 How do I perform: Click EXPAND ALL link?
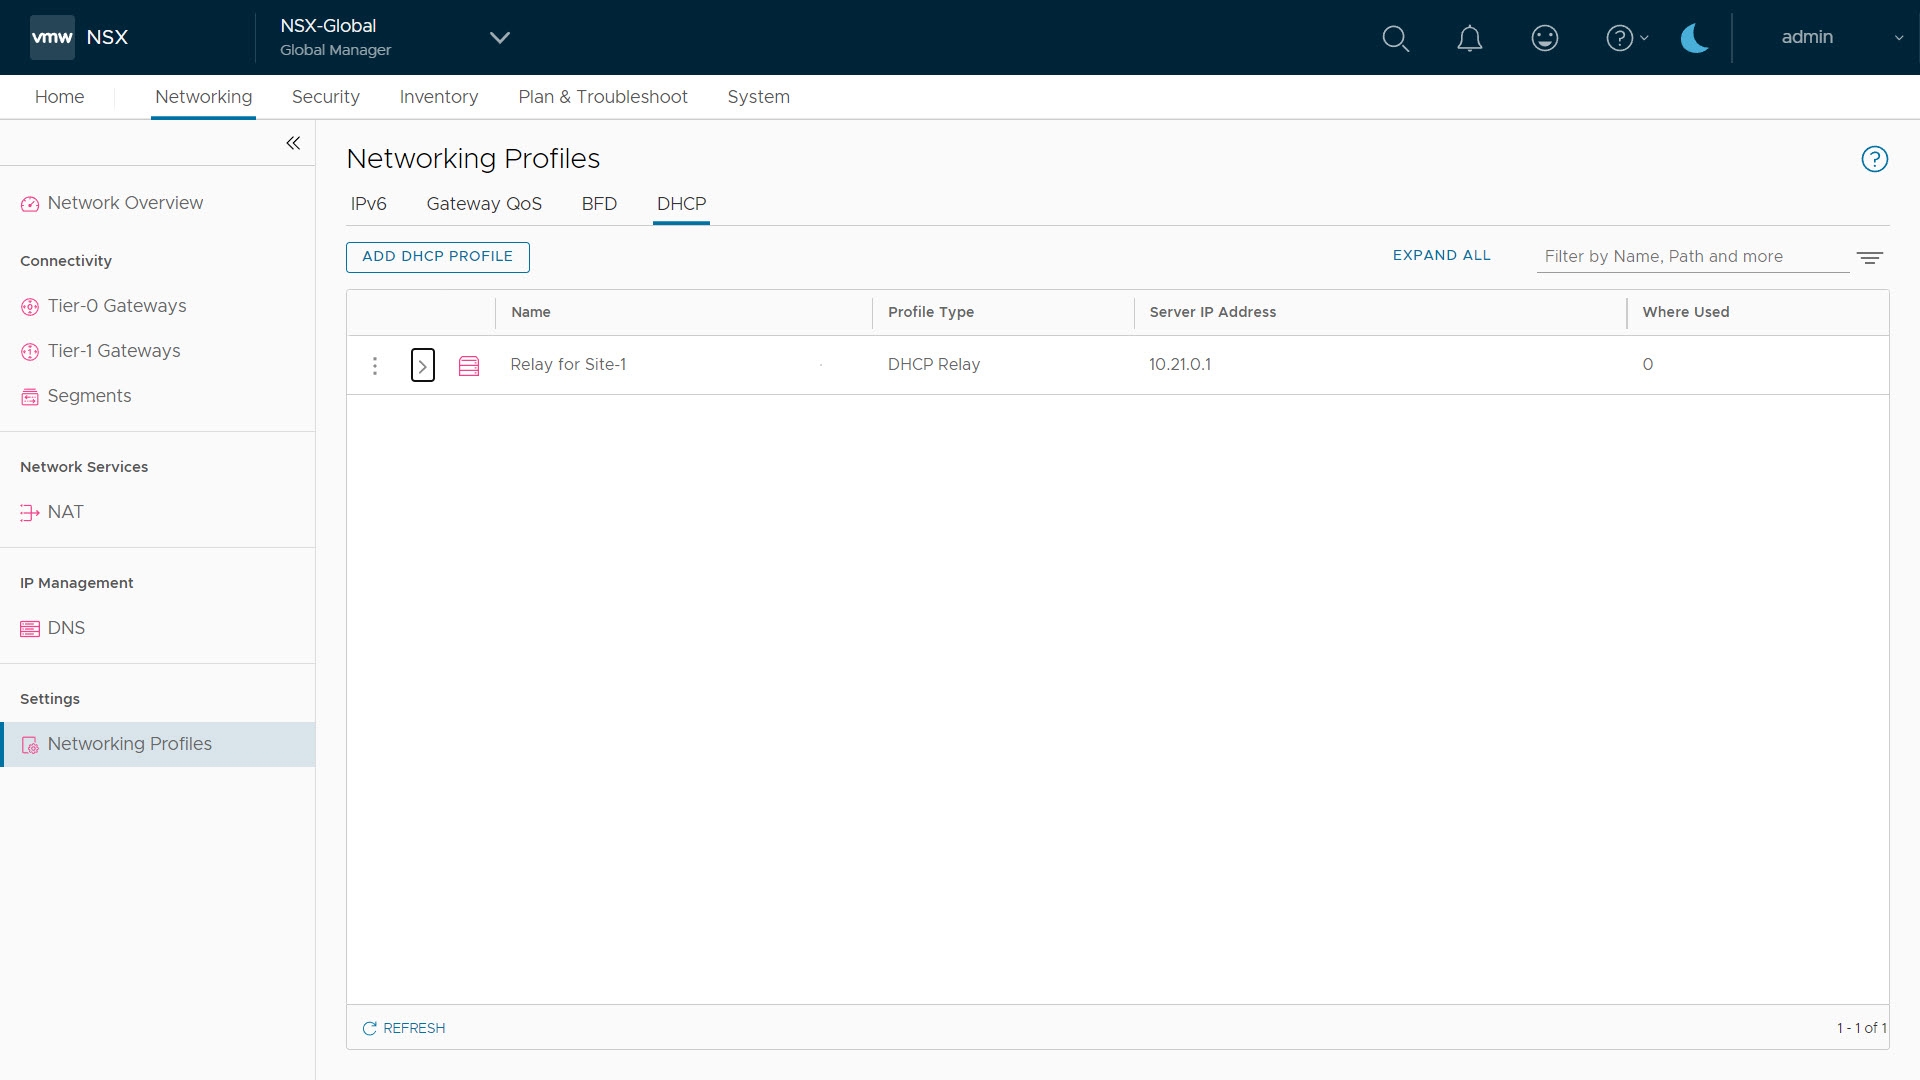(x=1441, y=256)
